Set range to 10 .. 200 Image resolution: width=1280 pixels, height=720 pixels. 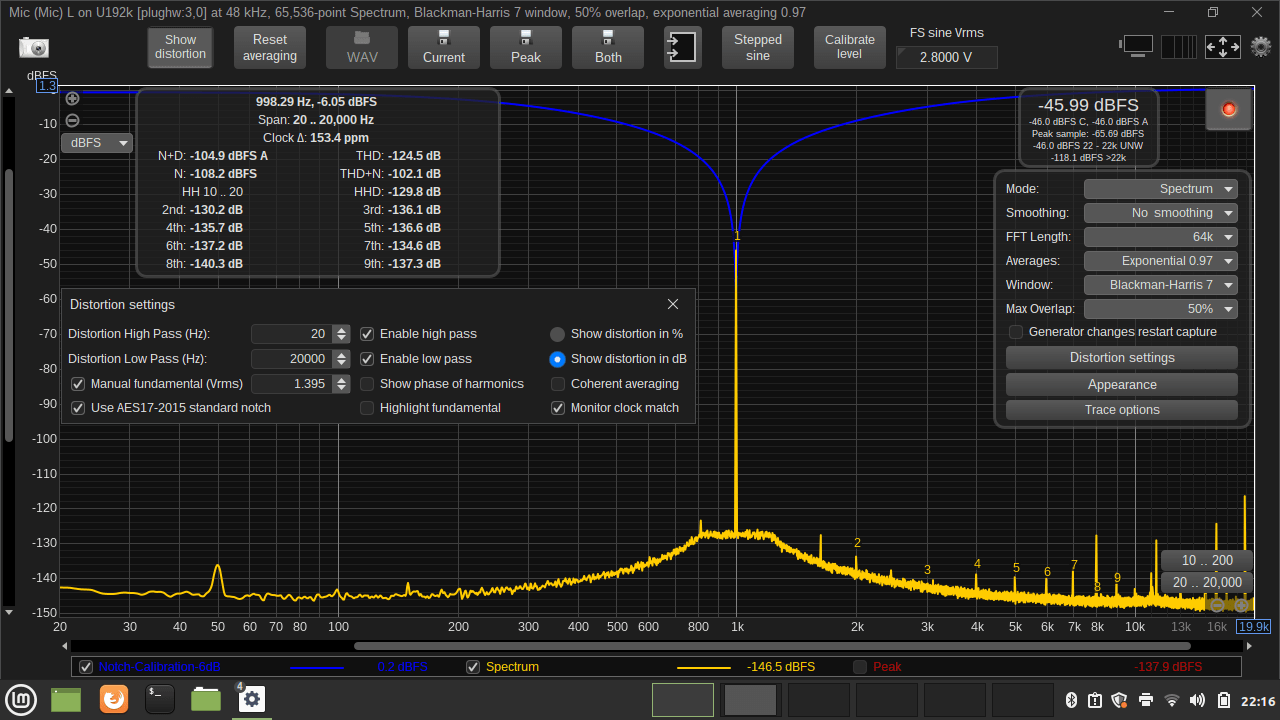[x=1207, y=561]
